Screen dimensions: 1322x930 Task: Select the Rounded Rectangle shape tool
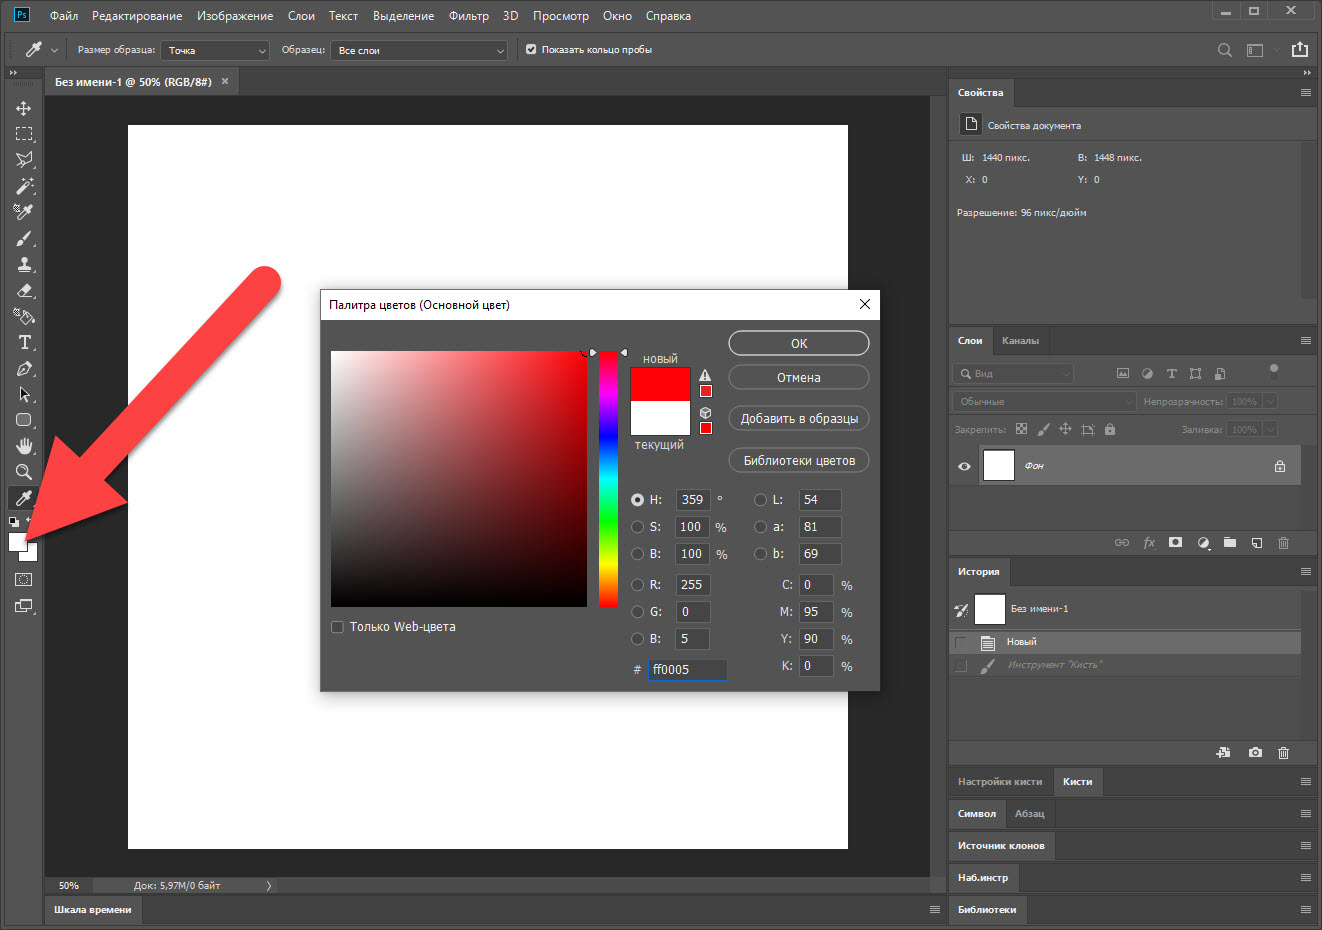pyautogui.click(x=24, y=420)
